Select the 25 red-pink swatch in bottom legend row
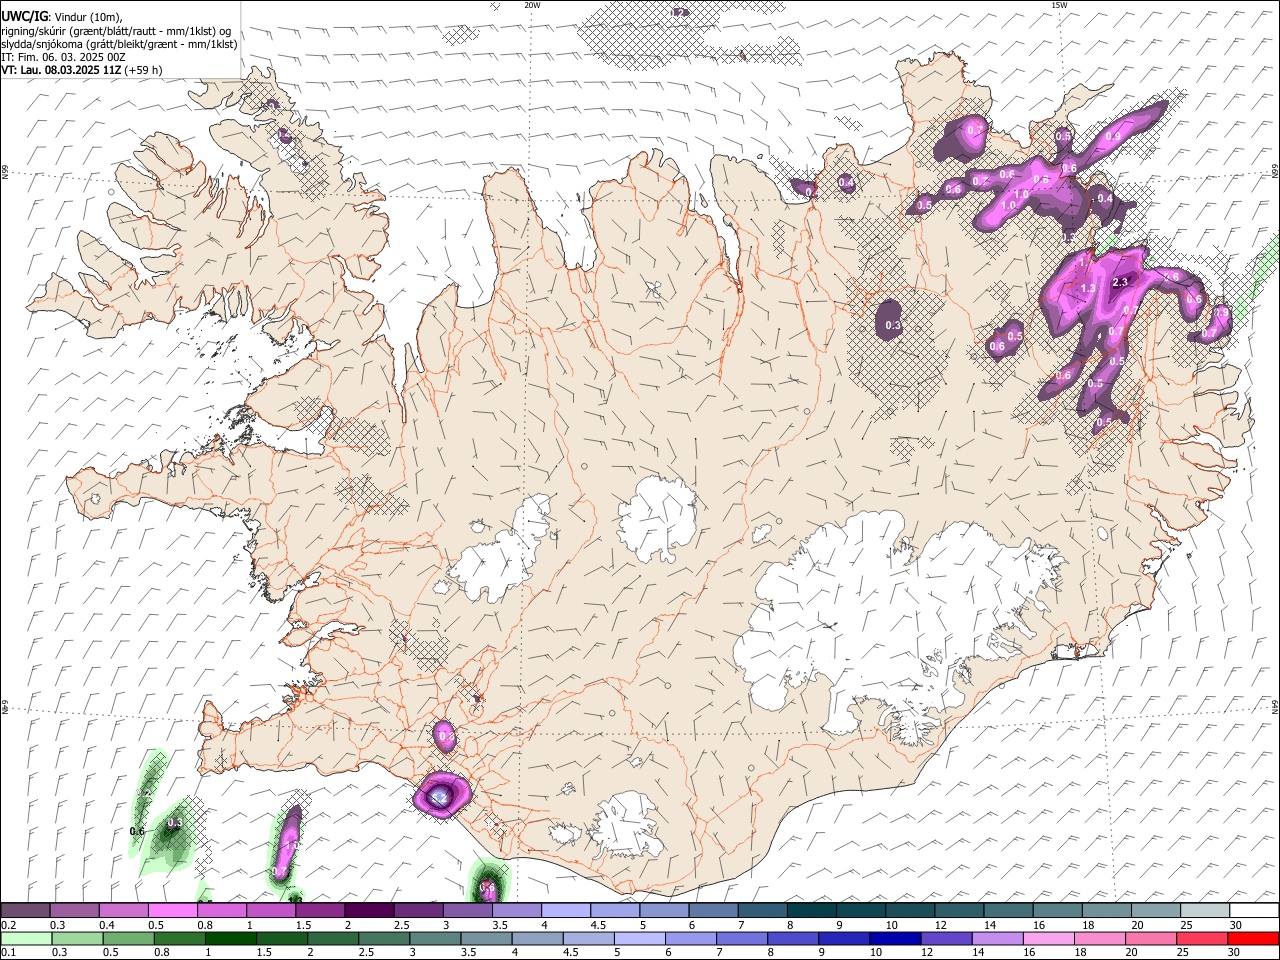The width and height of the screenshot is (1280, 960). (1202, 939)
